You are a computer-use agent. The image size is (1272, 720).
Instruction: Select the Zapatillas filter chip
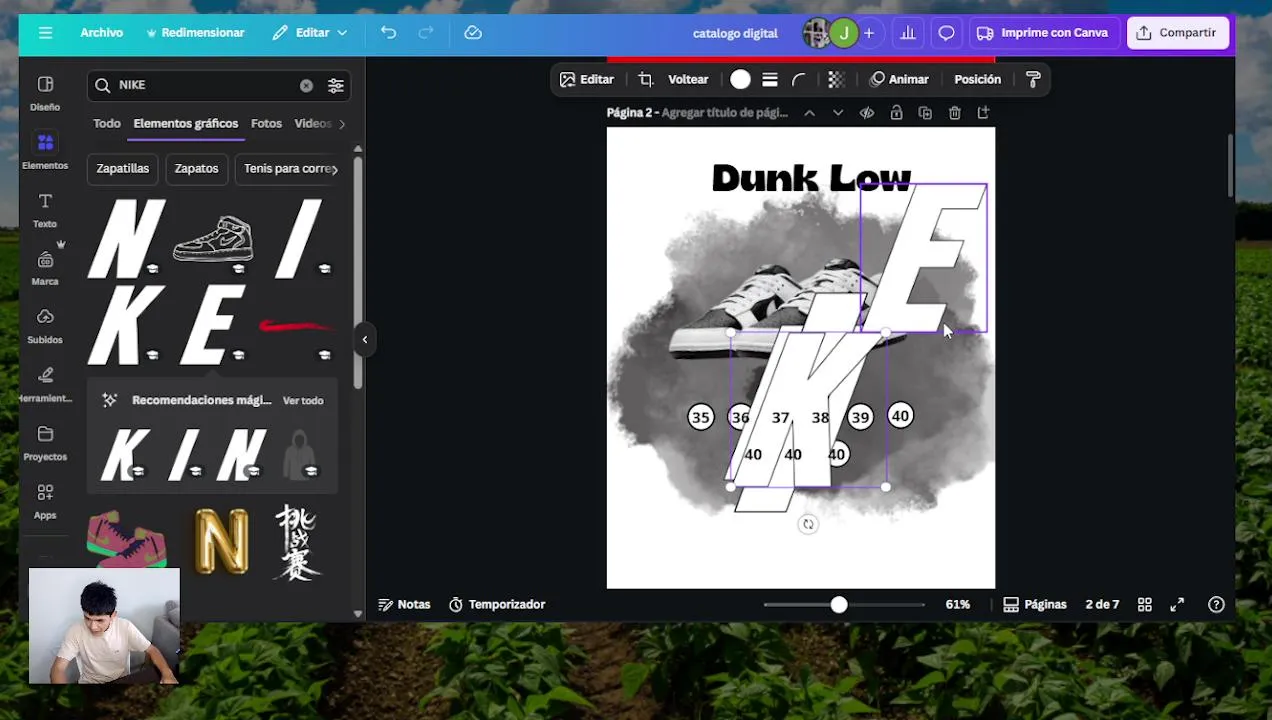[123, 168]
